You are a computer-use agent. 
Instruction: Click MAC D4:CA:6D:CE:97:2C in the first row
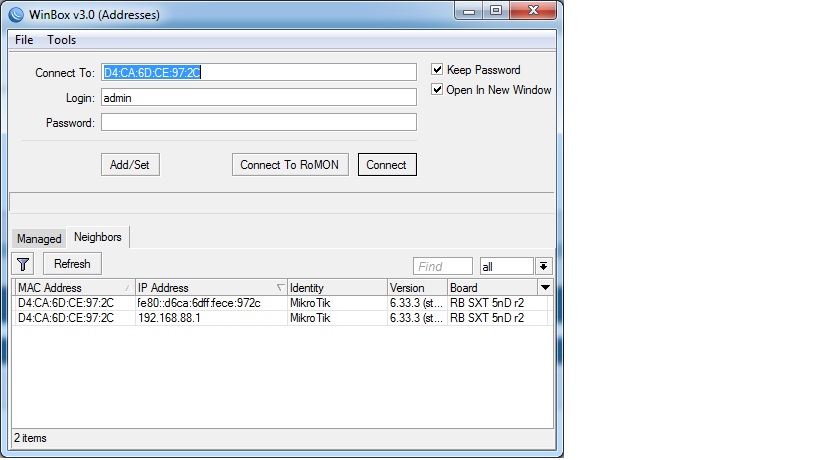66,303
